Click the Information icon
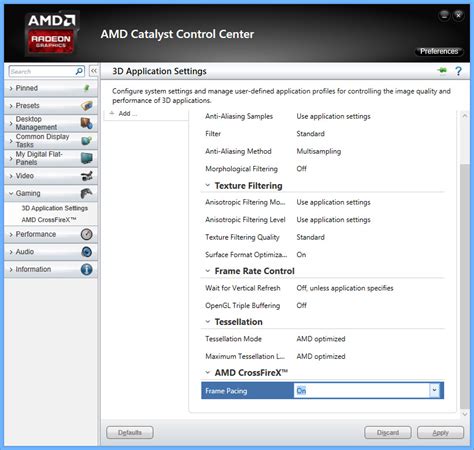The height and width of the screenshot is (450, 474). (x=87, y=269)
